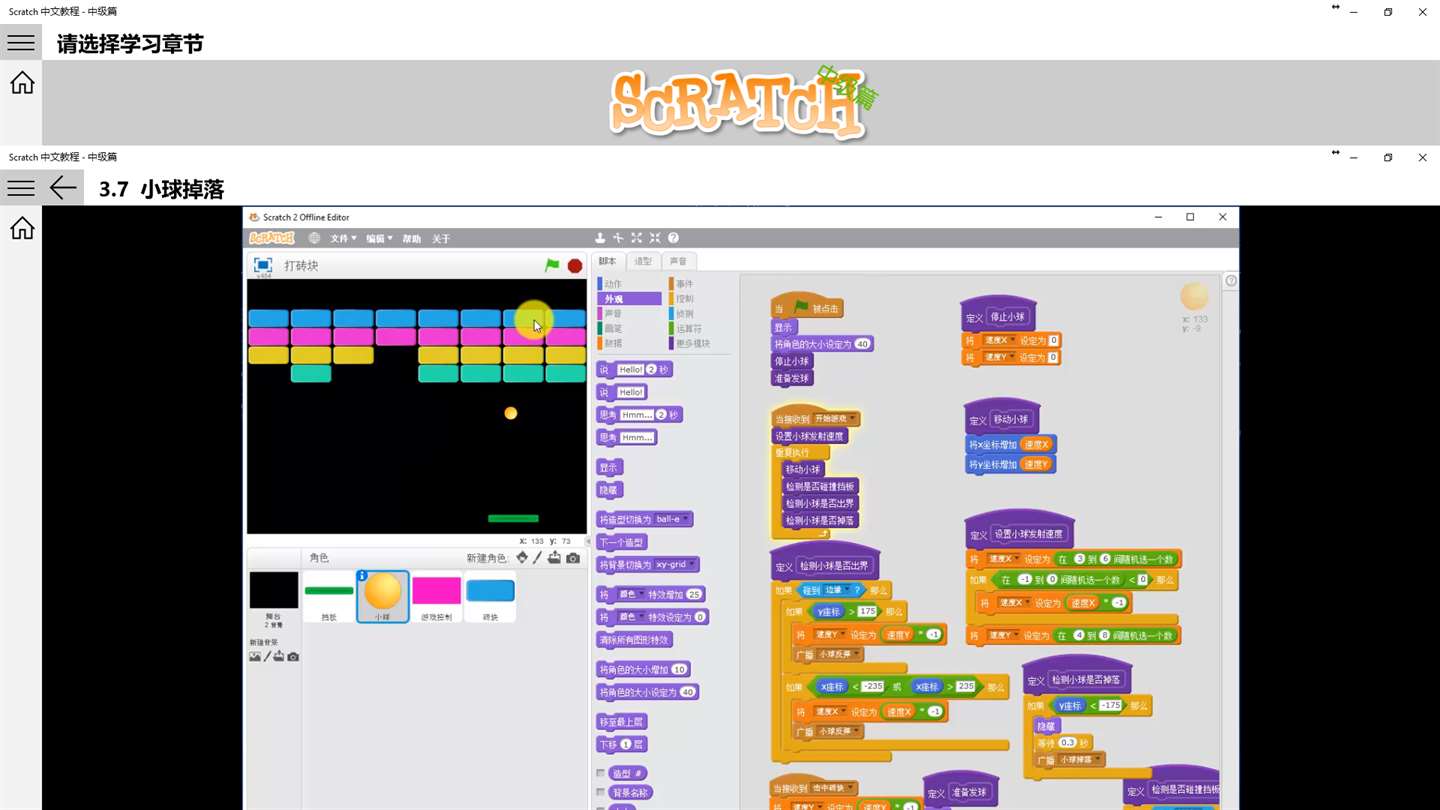Screen dimensions: 1440x810
Task: Click the red stop sign
Action: click(x=575, y=265)
